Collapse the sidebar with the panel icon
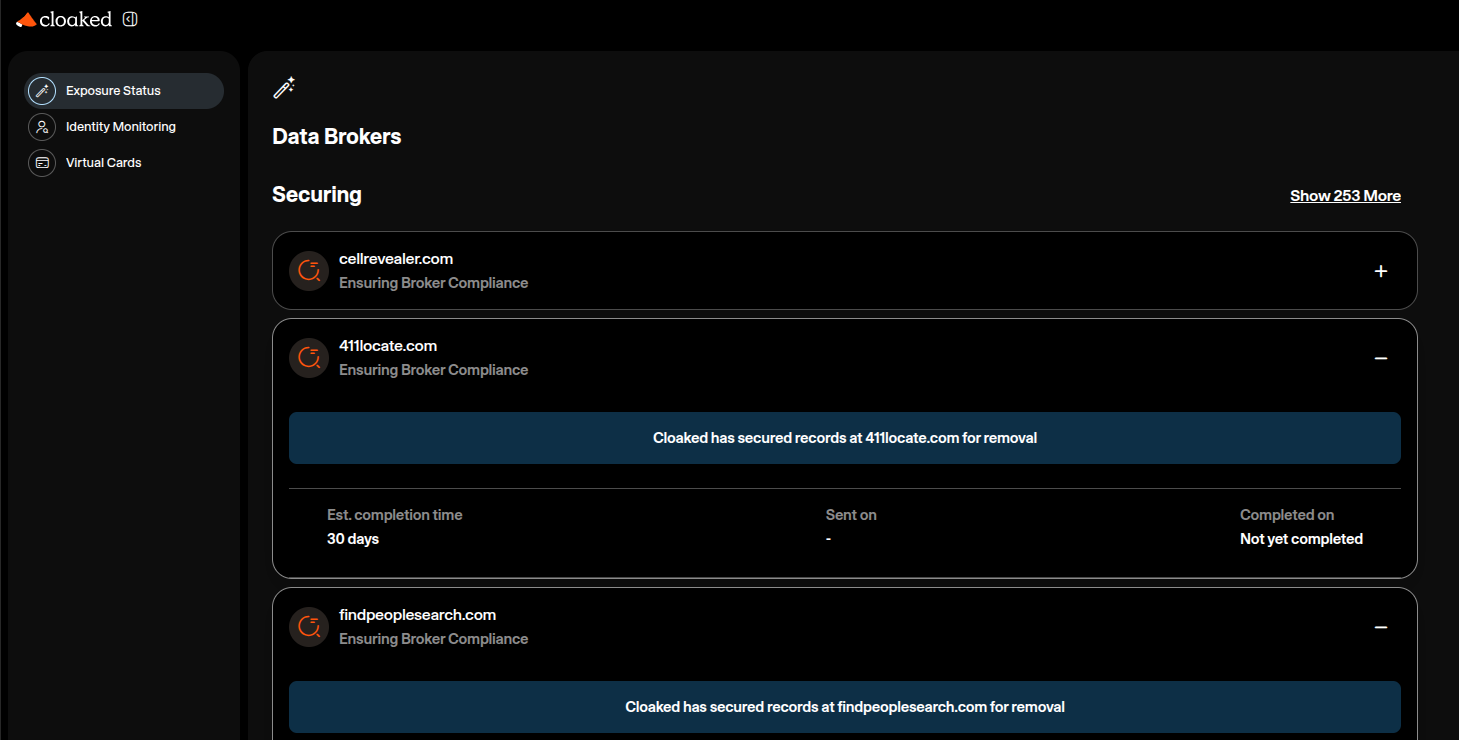Viewport: 1459px width, 740px height. [x=130, y=19]
